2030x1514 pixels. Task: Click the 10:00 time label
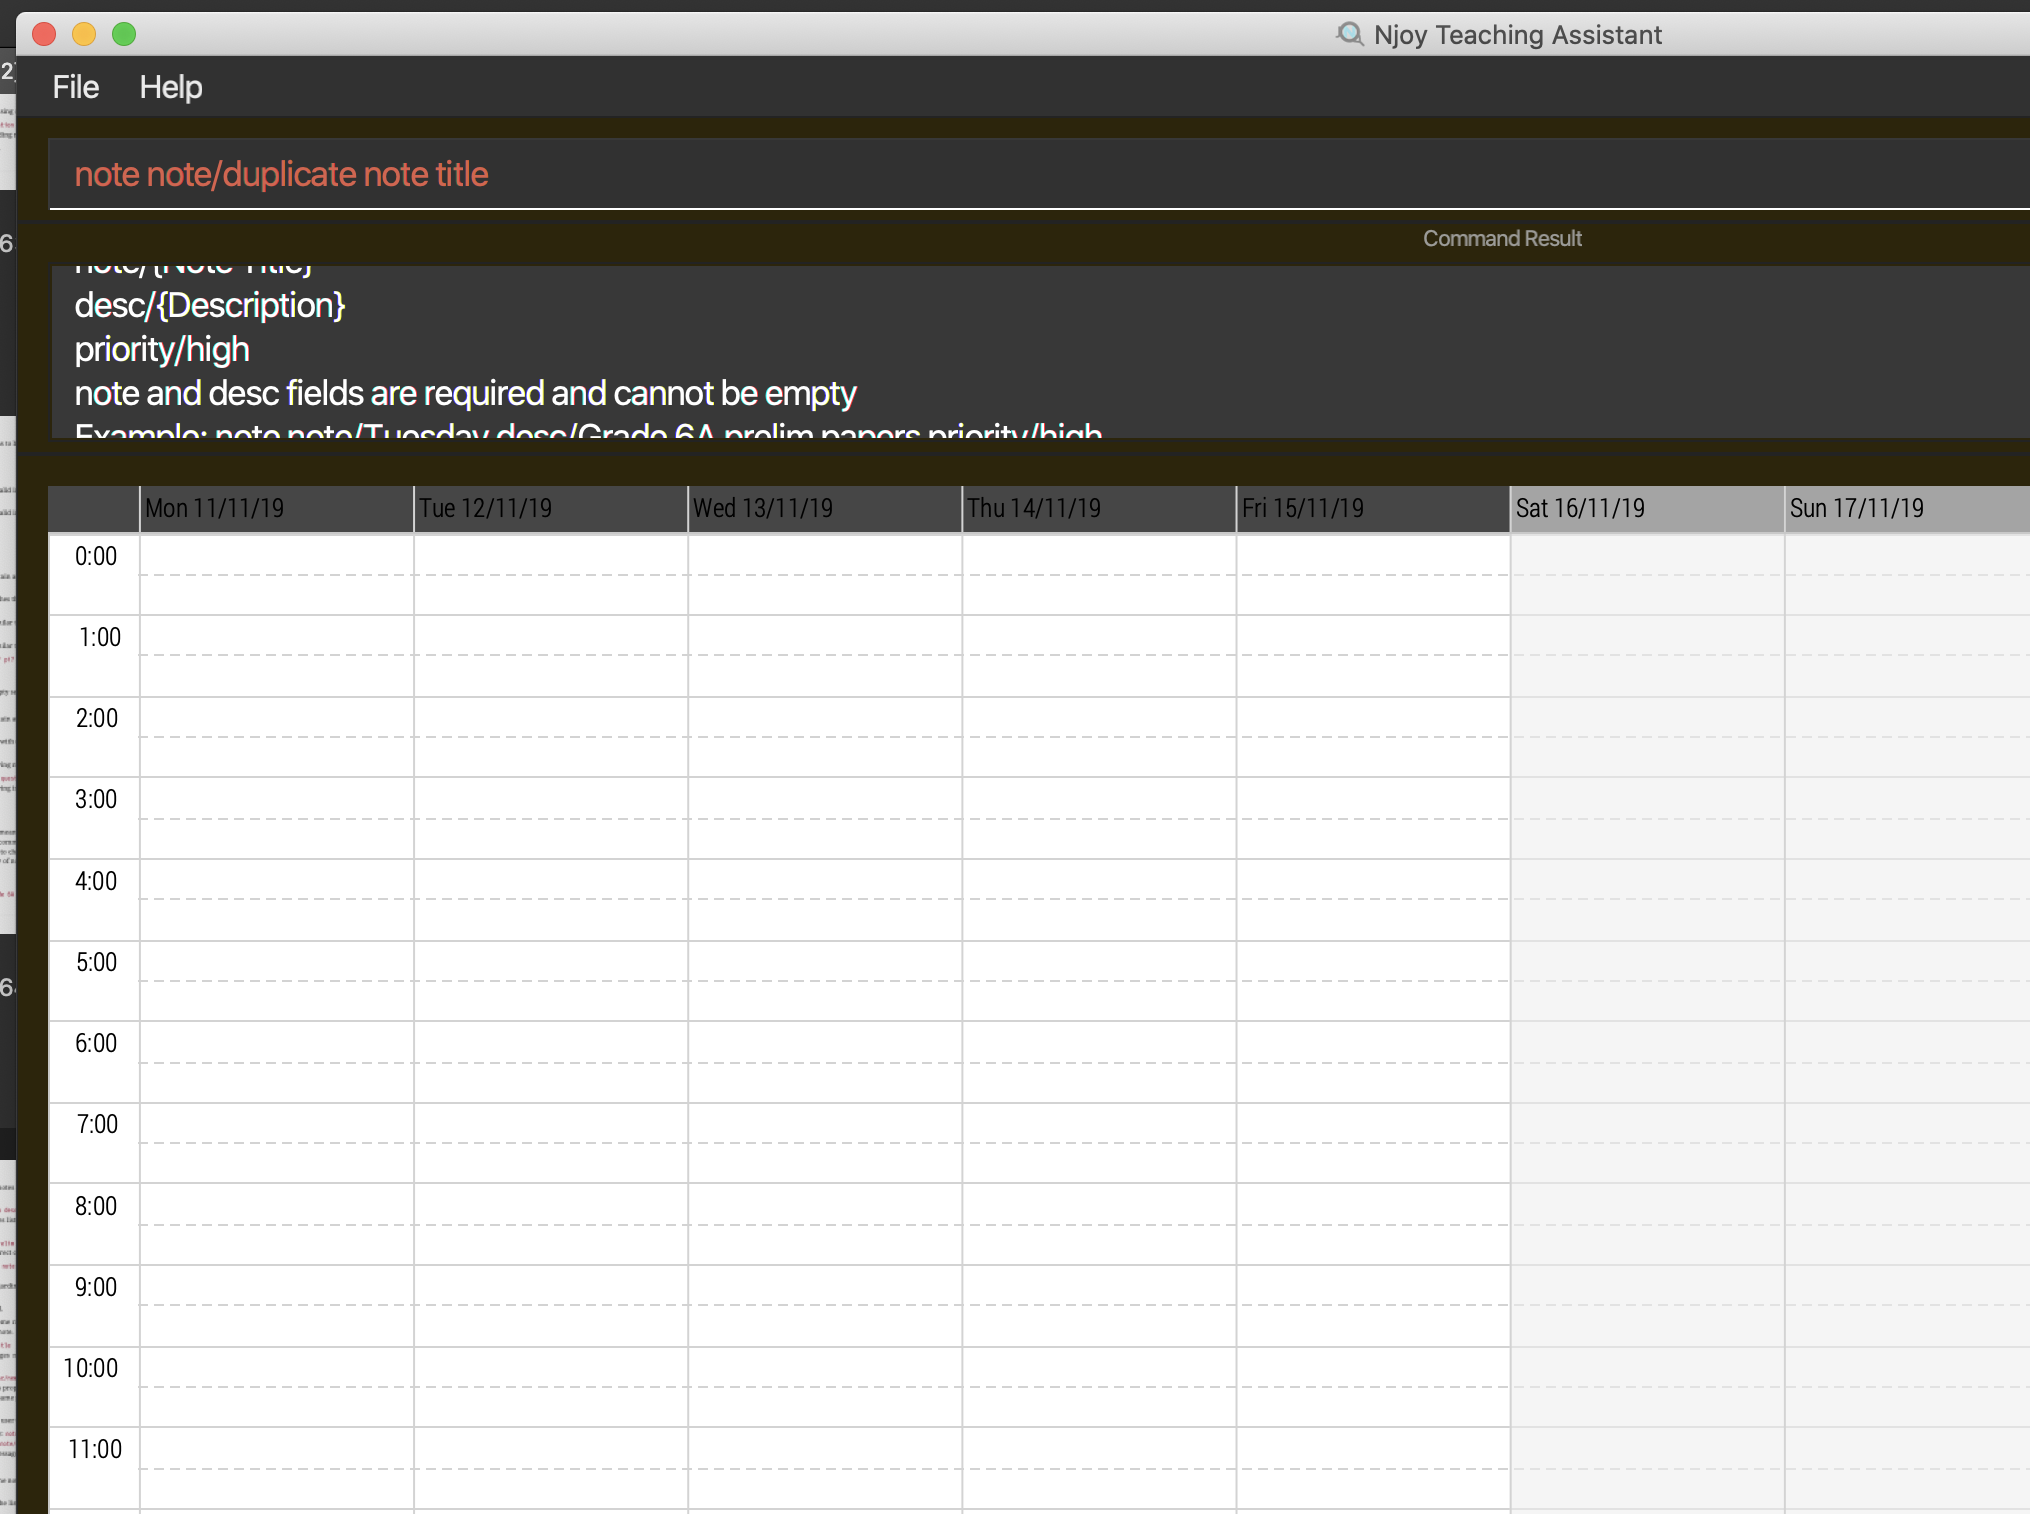91,1368
